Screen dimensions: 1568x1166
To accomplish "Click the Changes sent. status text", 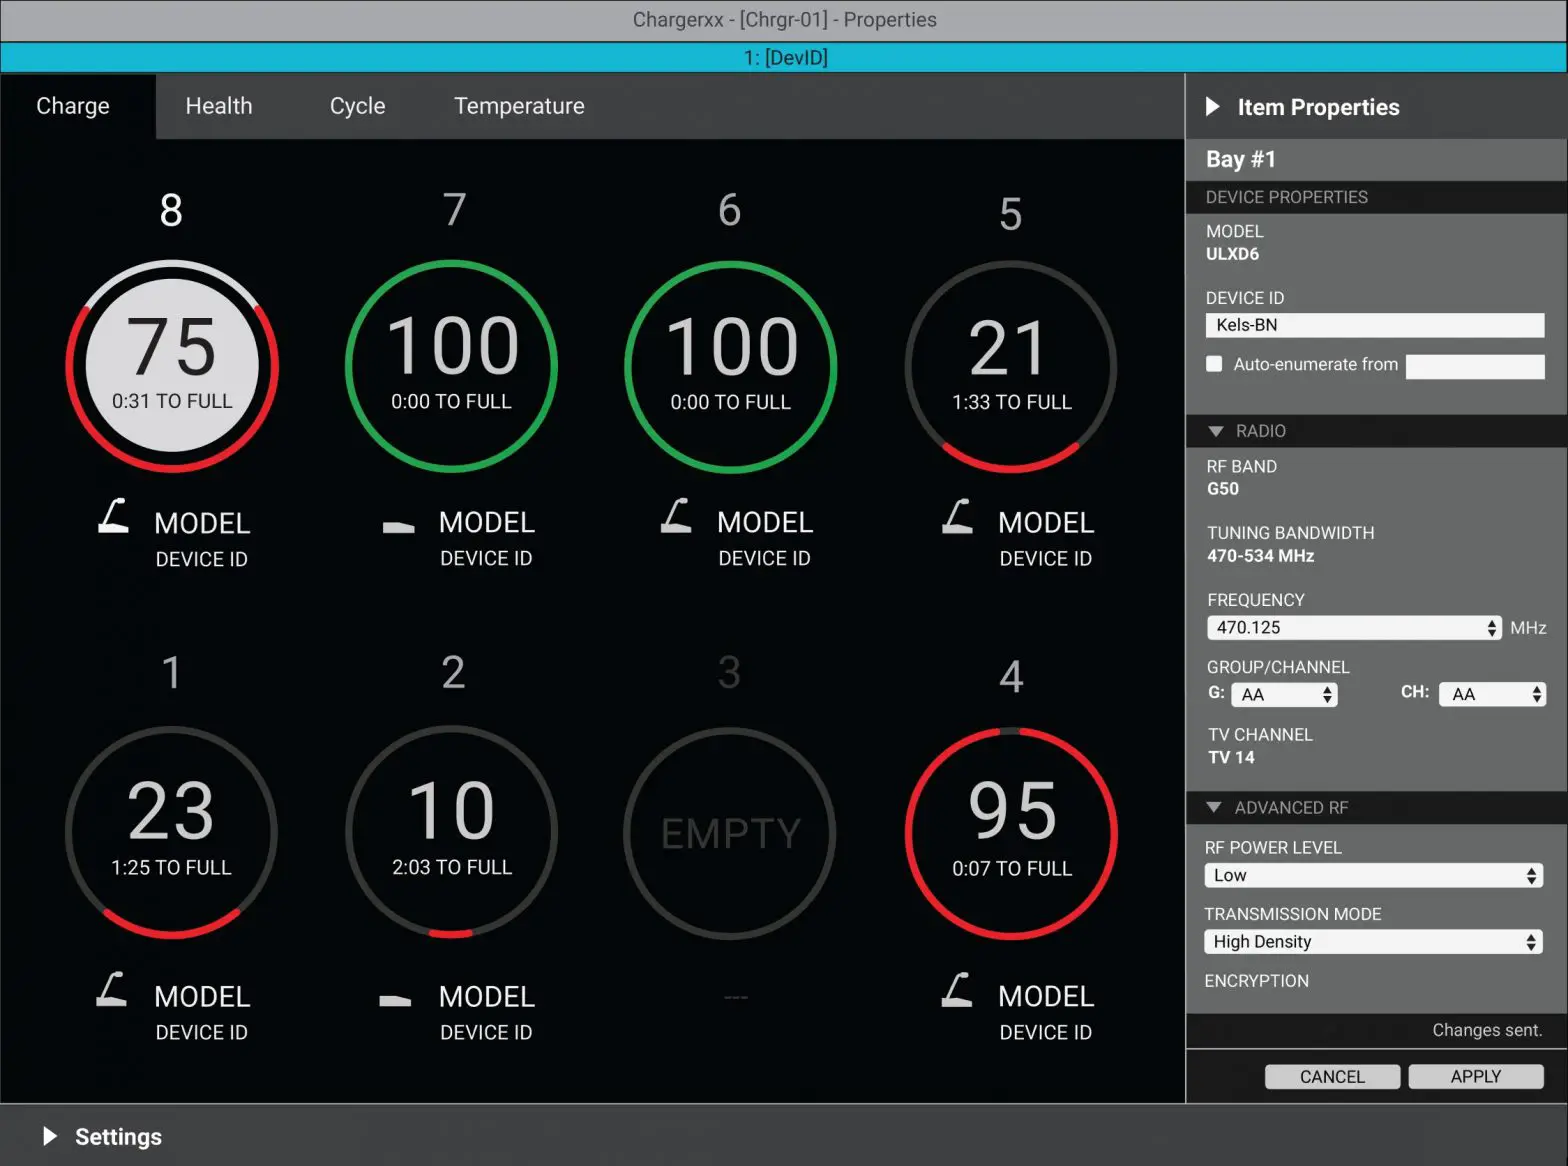I will point(1487,1030).
